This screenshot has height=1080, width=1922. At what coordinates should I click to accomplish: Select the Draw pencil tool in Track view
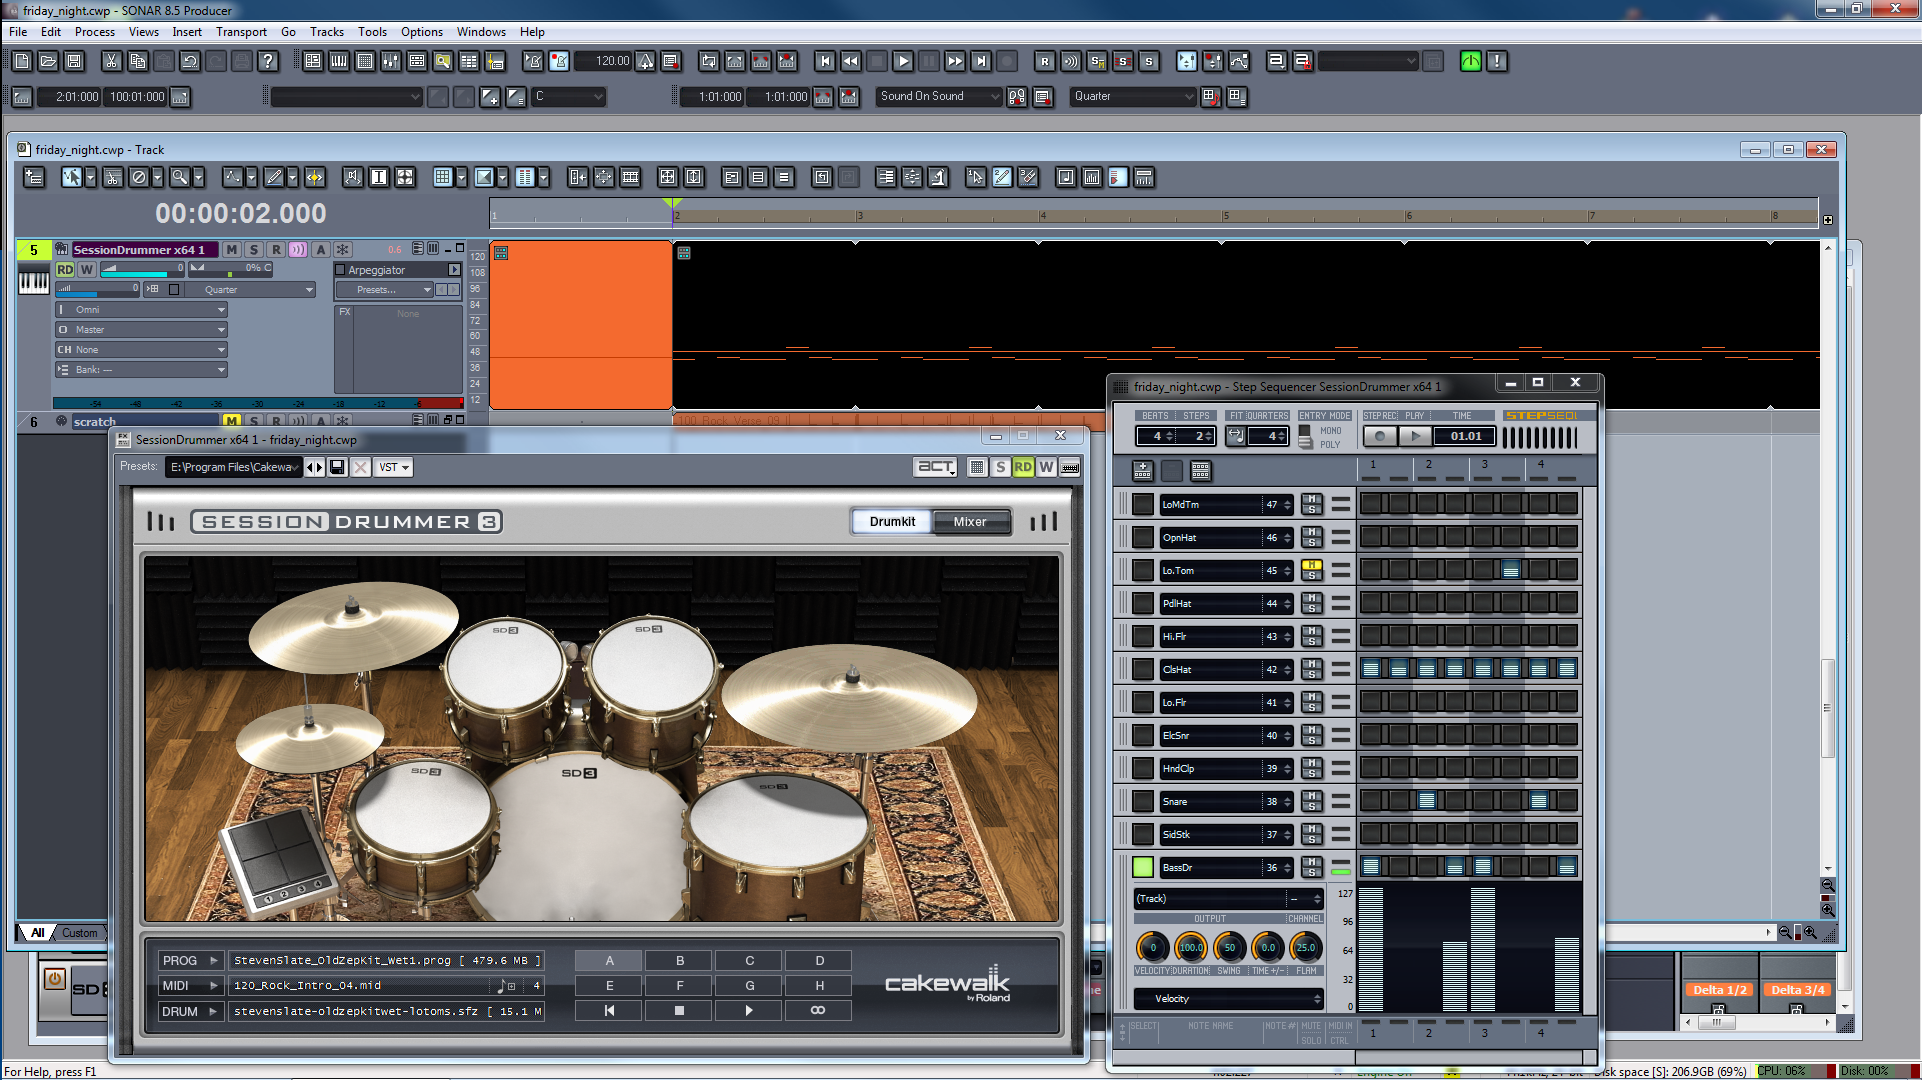273,177
